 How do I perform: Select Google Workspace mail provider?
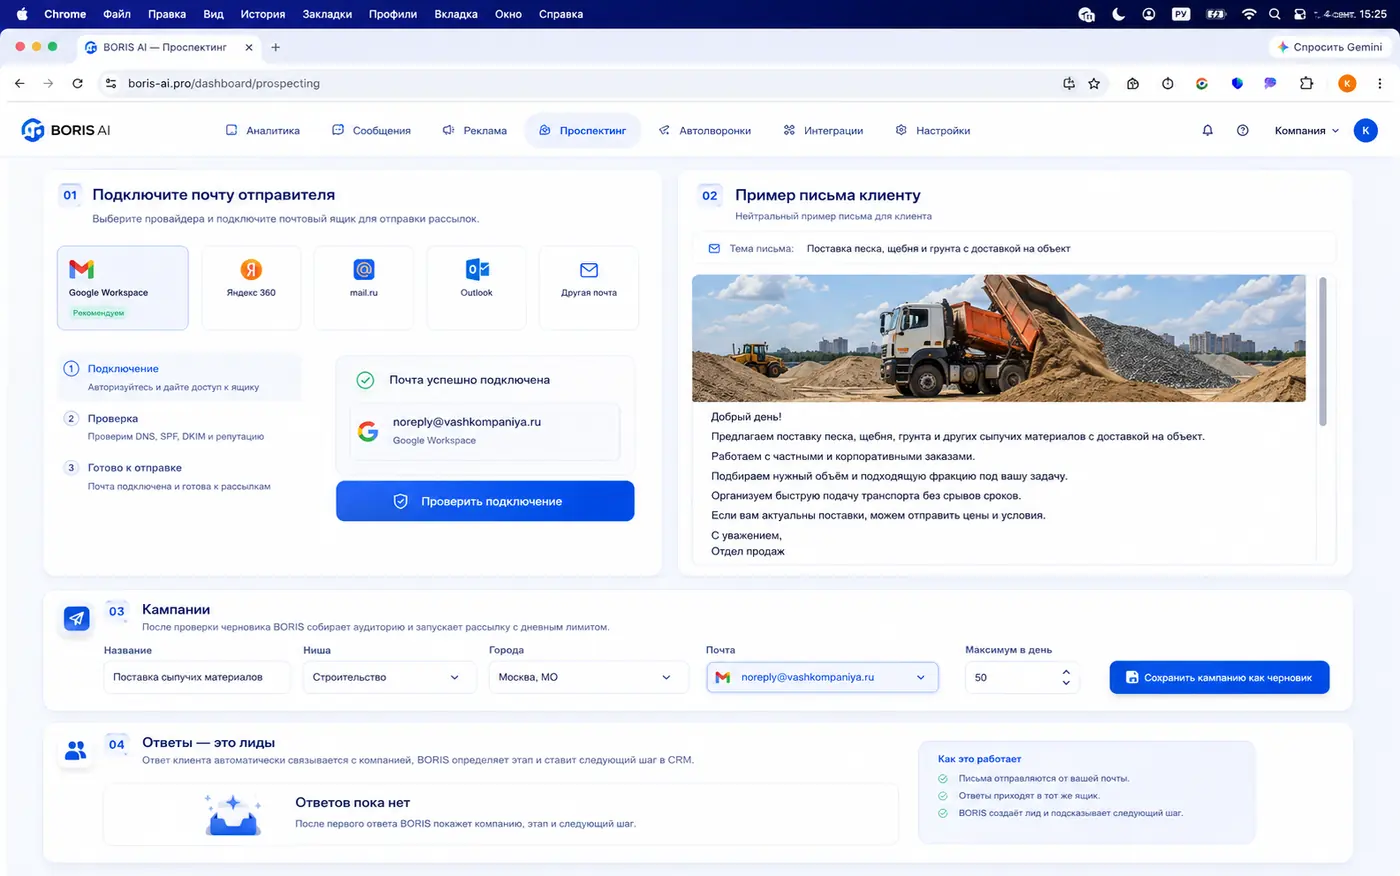tap(123, 288)
